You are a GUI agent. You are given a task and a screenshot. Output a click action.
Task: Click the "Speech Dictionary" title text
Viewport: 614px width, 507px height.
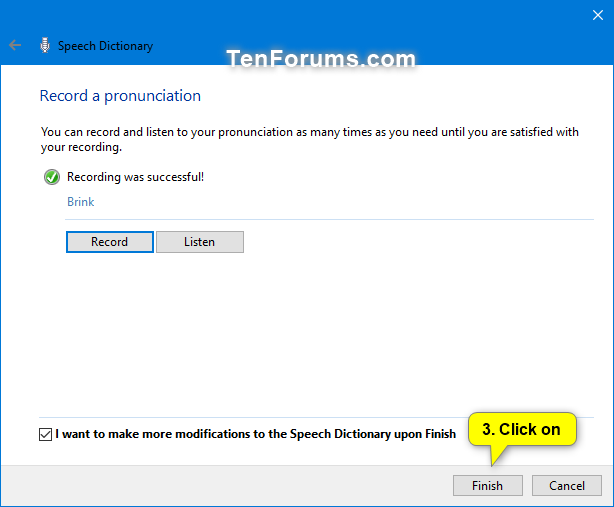click(x=105, y=46)
